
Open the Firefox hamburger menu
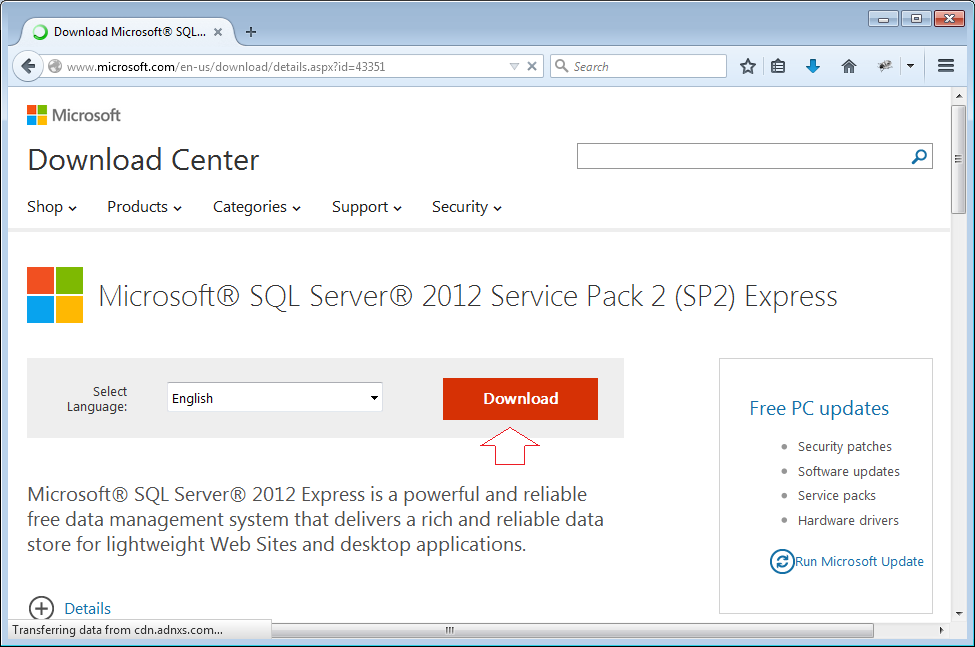click(x=946, y=66)
